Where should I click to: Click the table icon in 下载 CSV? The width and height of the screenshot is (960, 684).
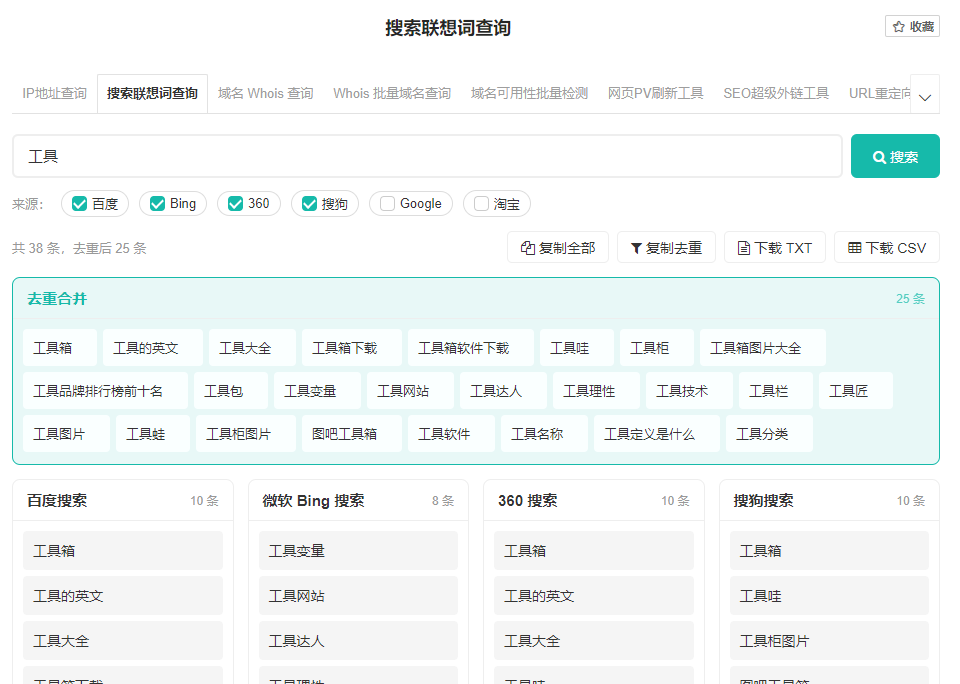(854, 247)
